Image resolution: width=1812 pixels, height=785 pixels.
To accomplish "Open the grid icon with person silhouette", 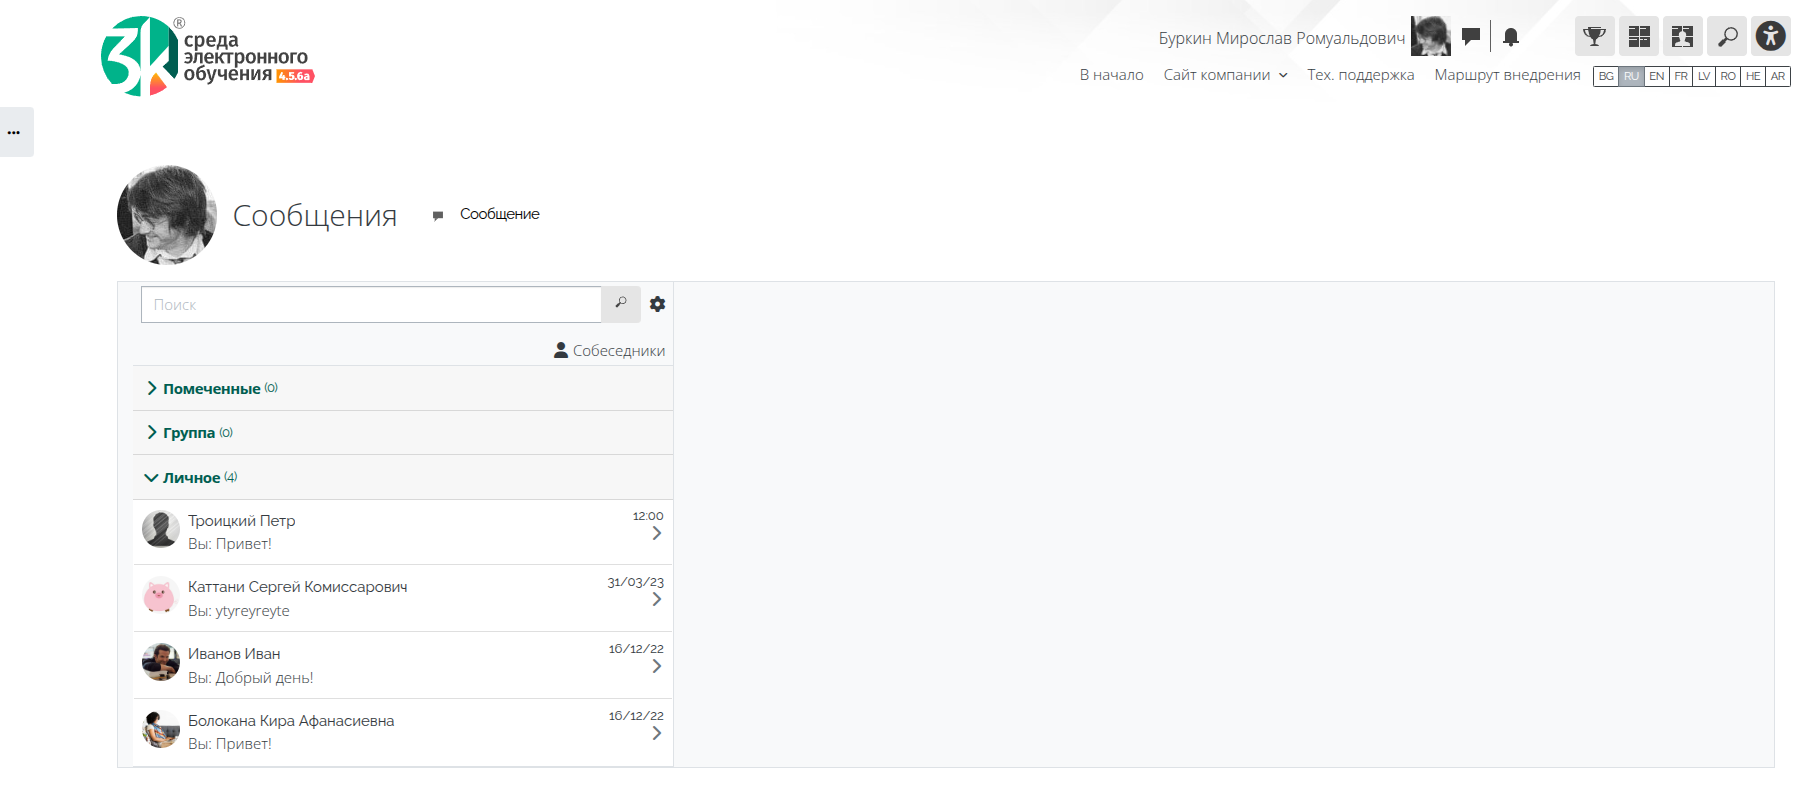I will tap(1683, 37).
